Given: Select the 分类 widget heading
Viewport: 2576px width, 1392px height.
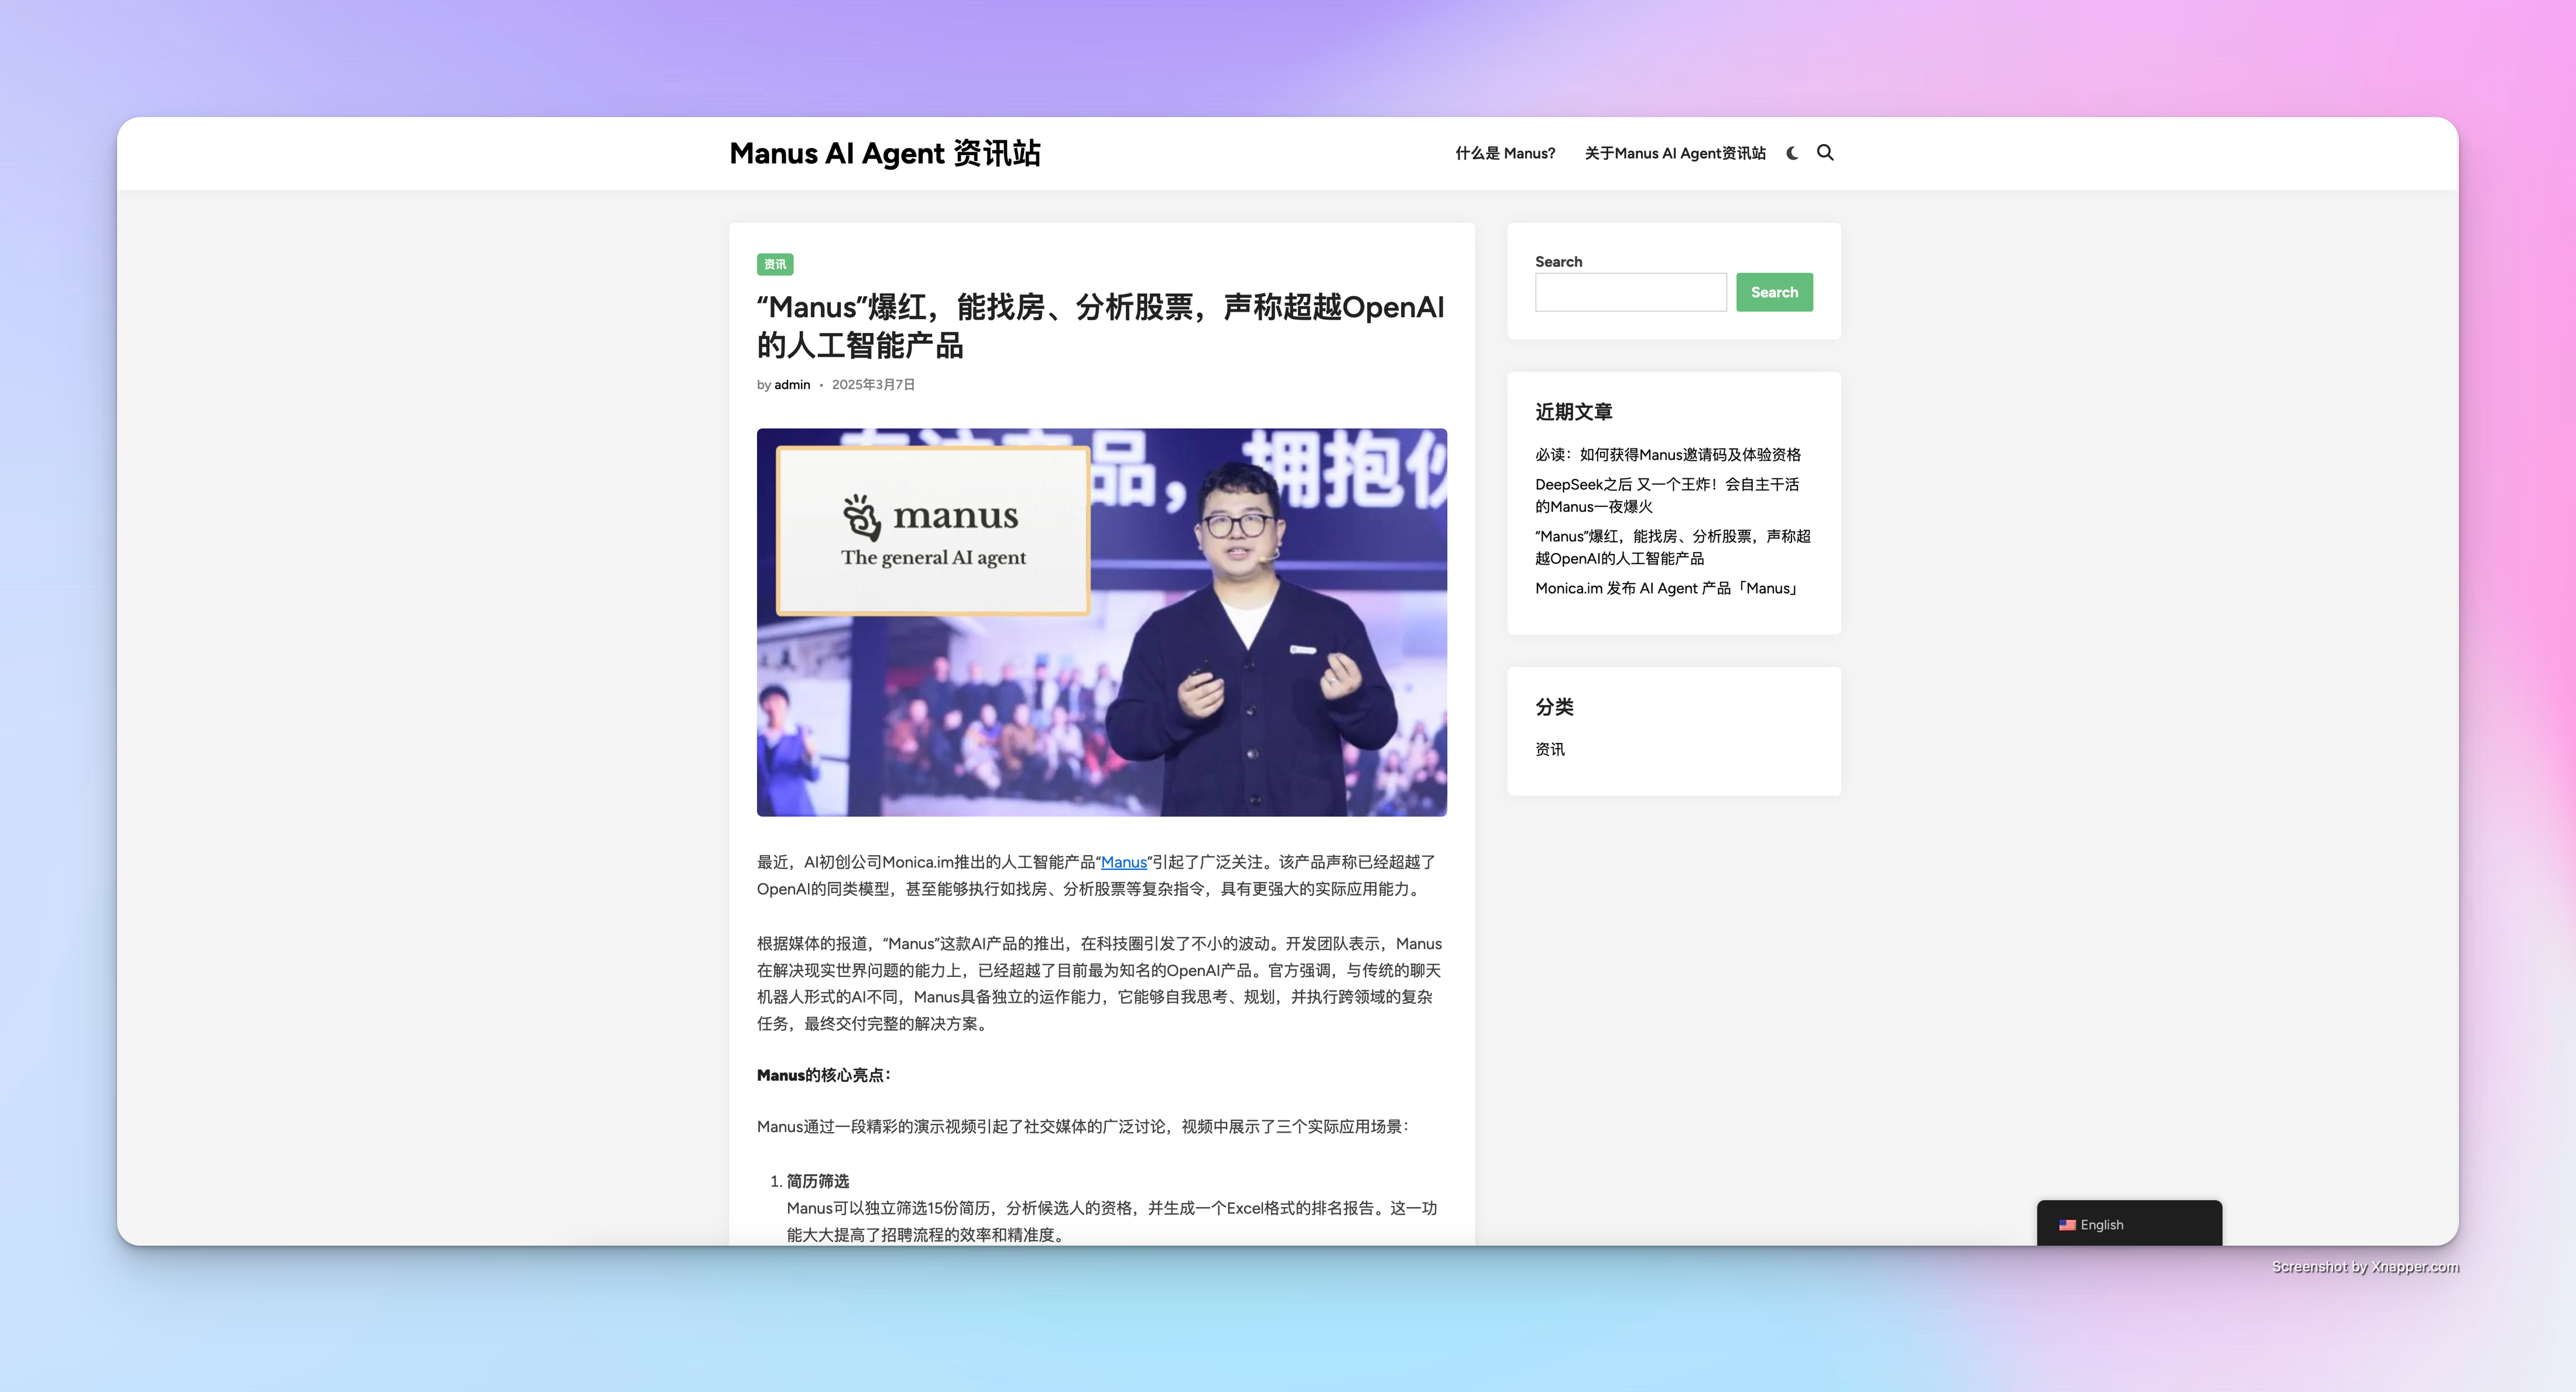Looking at the screenshot, I should point(1554,707).
